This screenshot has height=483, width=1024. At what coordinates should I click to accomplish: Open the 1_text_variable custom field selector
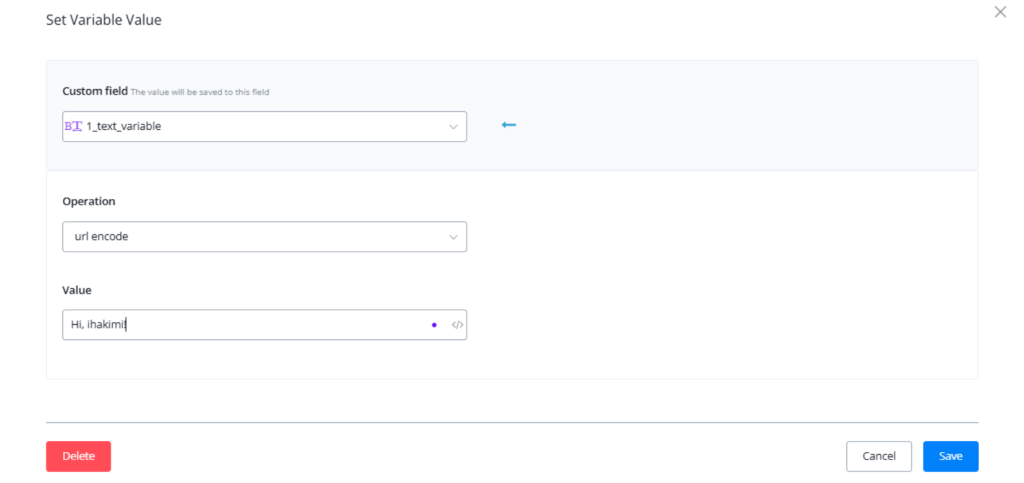(x=260, y=127)
